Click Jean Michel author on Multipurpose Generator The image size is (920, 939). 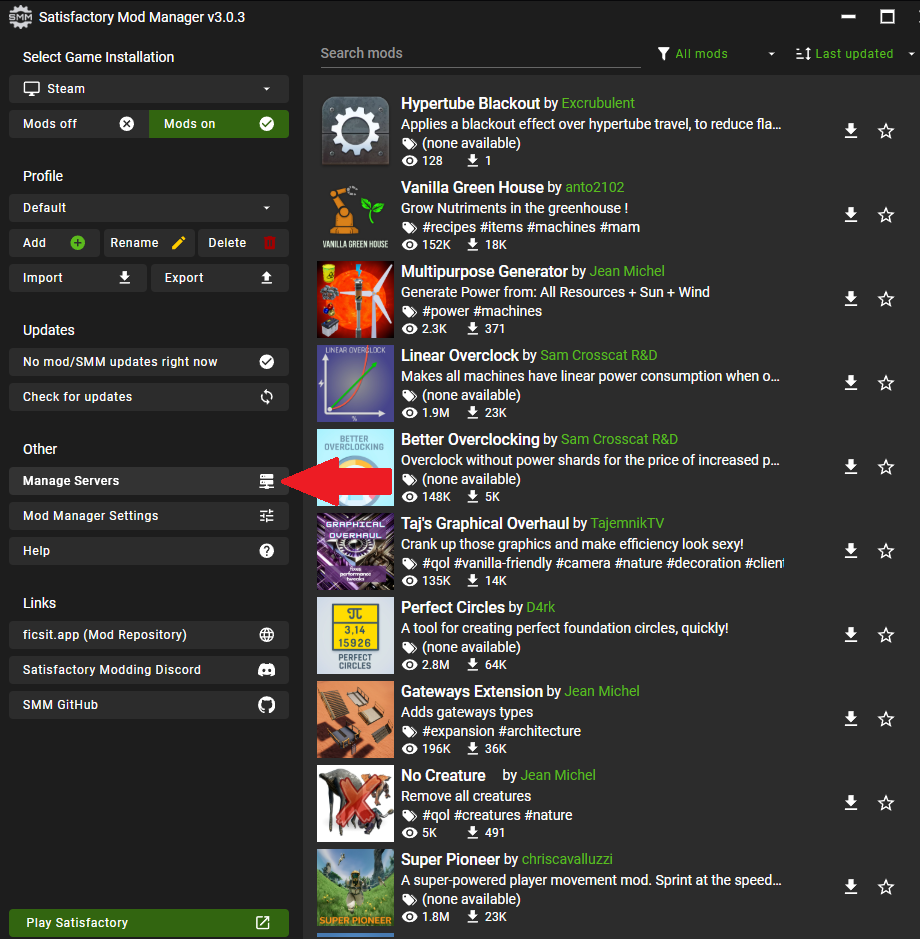627,271
